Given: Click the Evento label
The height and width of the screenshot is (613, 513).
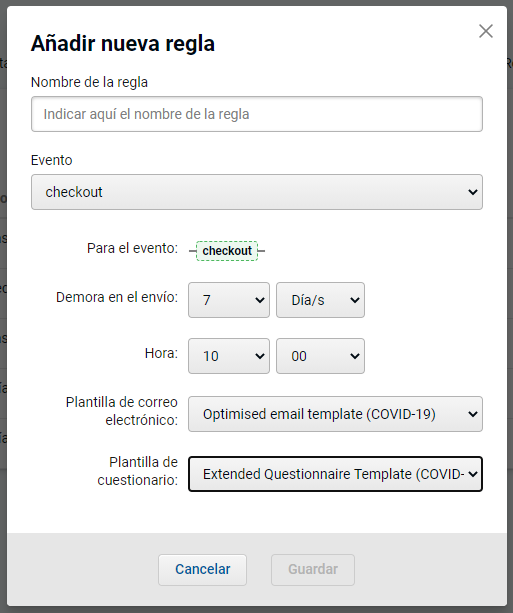Looking at the screenshot, I should point(52,160).
